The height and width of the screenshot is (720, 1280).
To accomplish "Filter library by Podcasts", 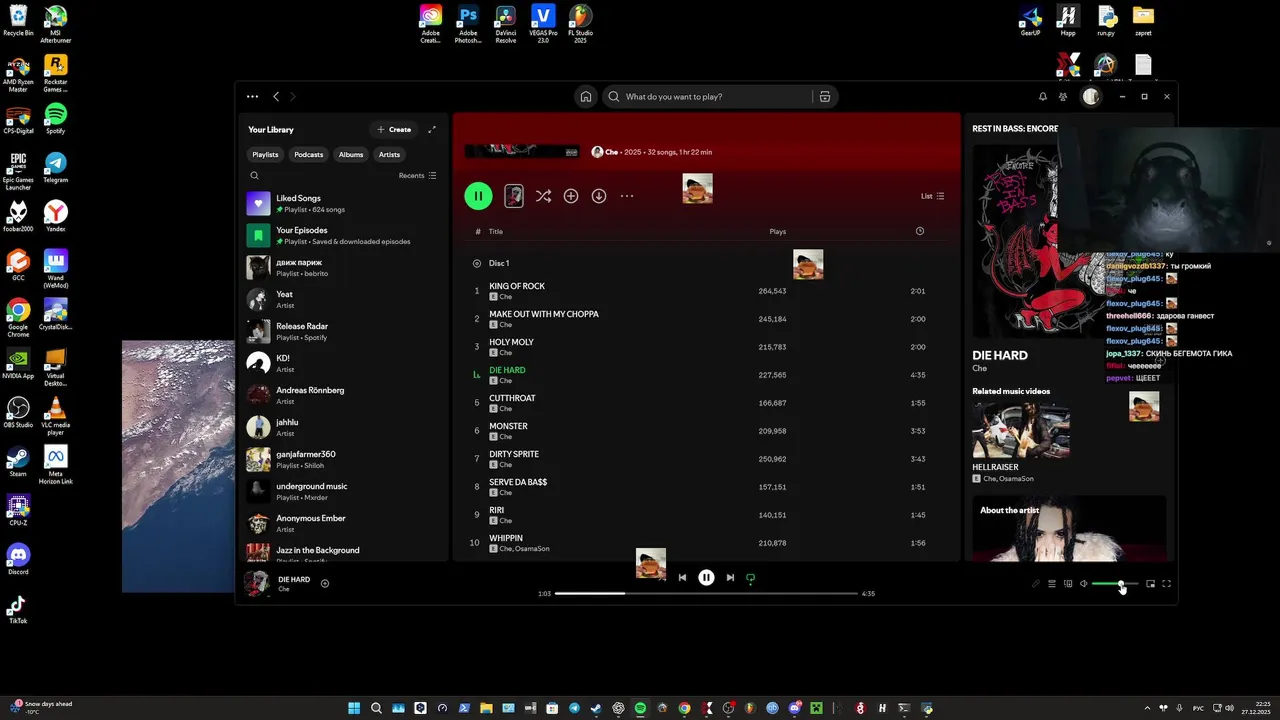I will 309,155.
